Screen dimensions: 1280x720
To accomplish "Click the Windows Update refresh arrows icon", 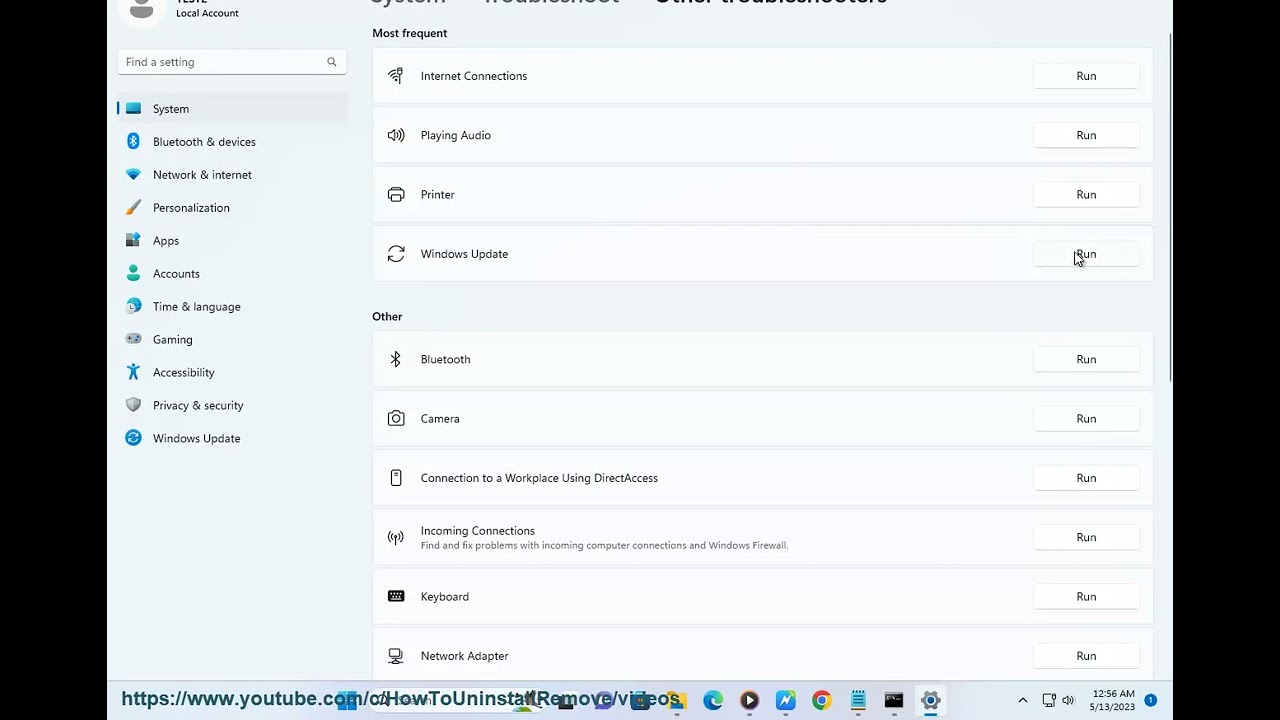I will [396, 254].
